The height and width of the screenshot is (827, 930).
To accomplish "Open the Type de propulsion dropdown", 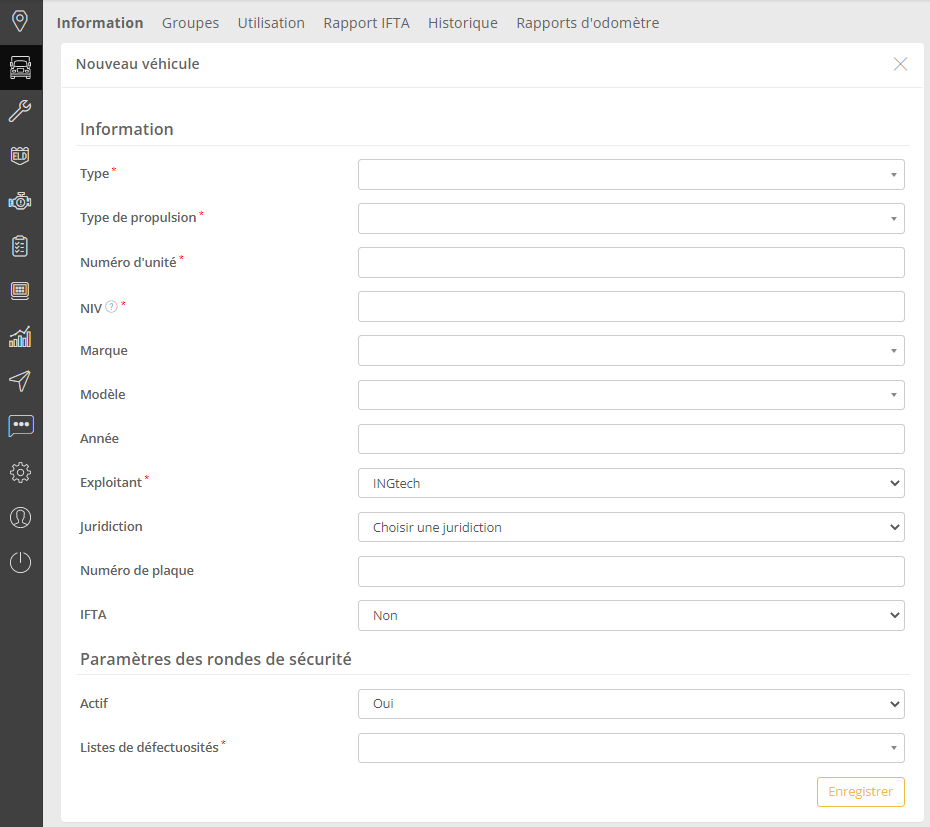I will (x=631, y=219).
